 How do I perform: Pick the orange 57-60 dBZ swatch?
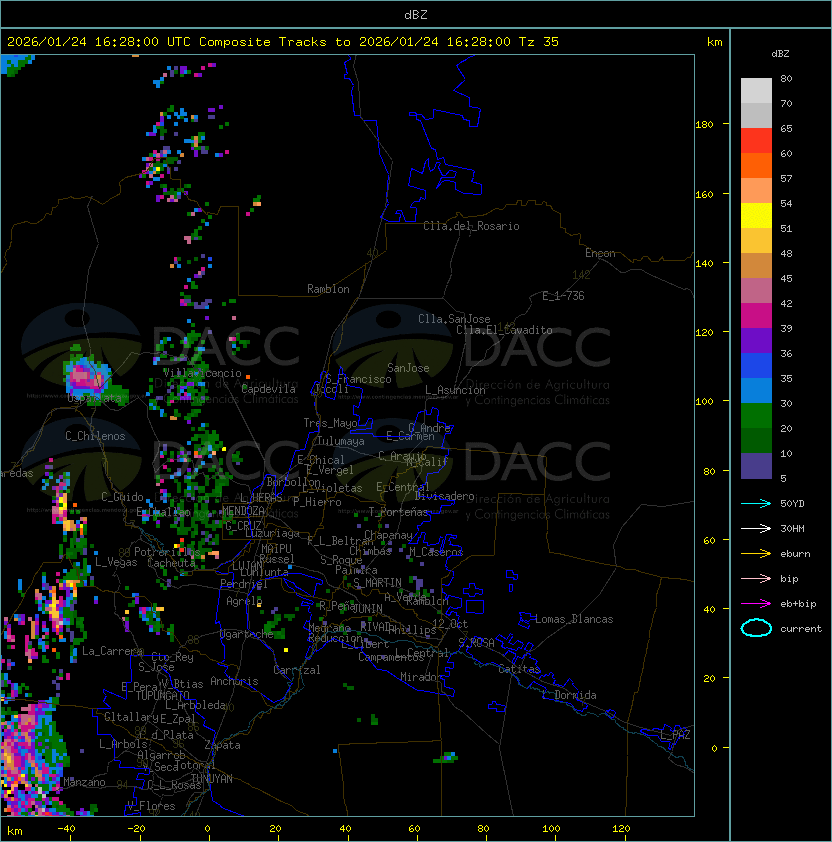[x=756, y=165]
